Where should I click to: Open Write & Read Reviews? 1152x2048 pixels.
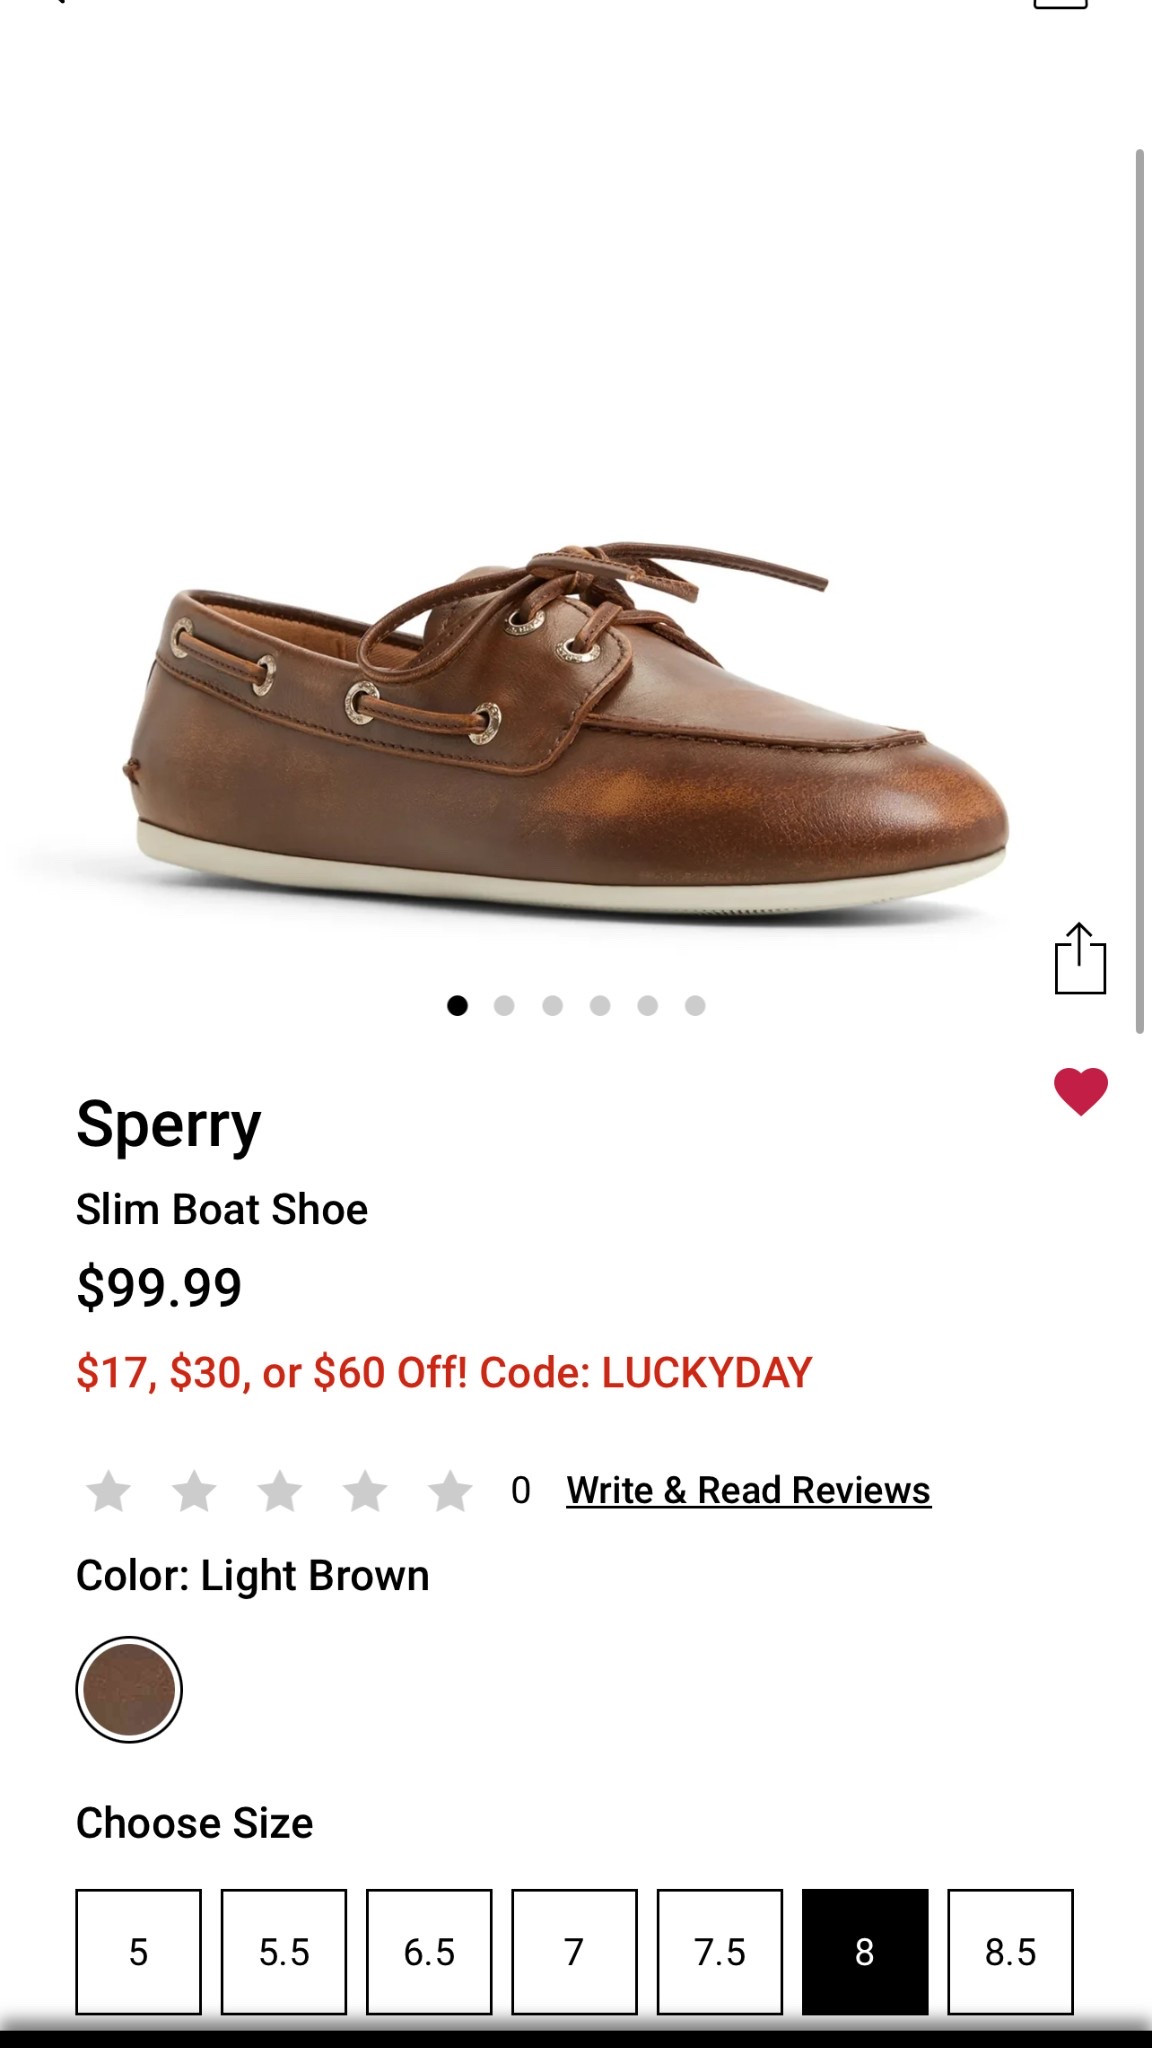pyautogui.click(x=748, y=1490)
